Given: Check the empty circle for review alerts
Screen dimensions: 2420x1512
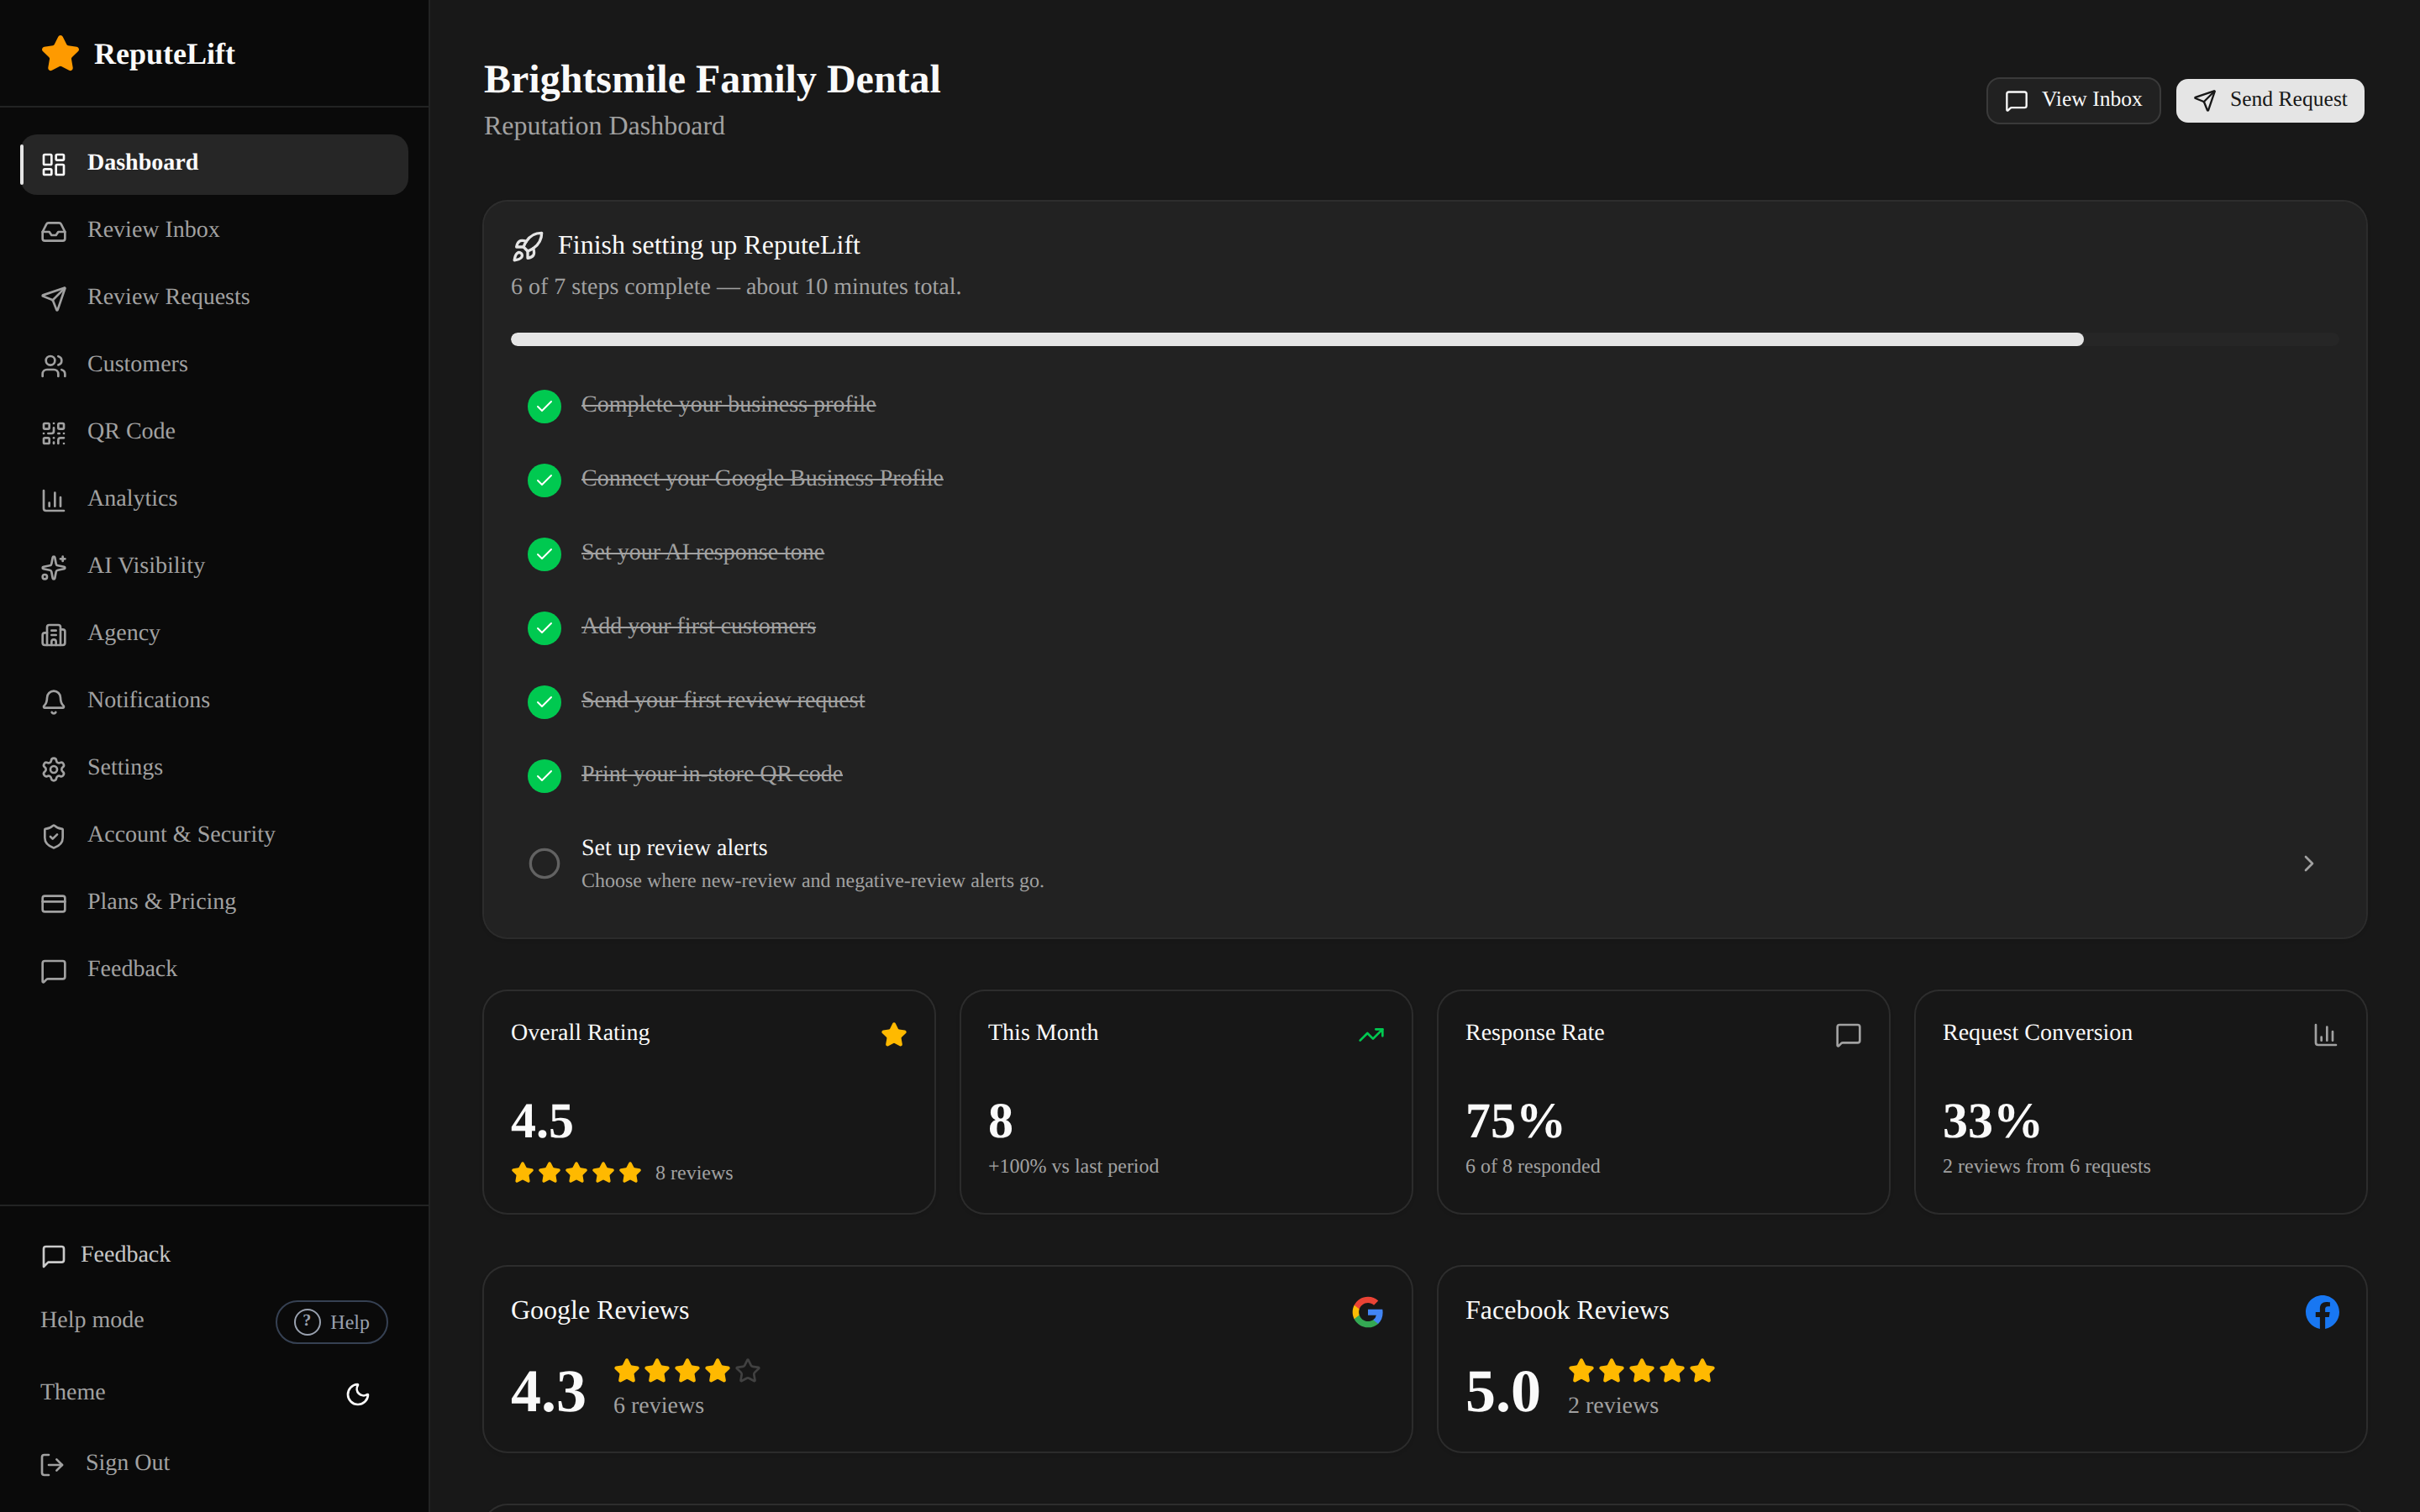Looking at the screenshot, I should [544, 863].
